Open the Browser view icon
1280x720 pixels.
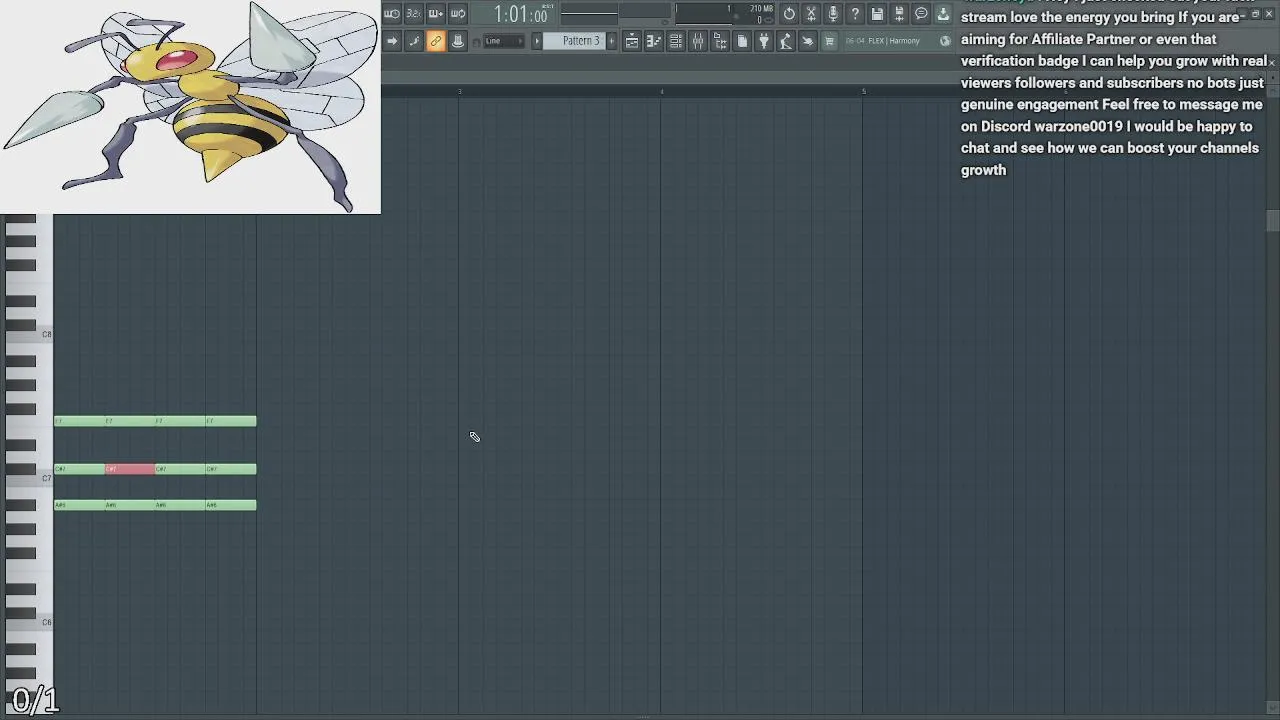(720, 41)
